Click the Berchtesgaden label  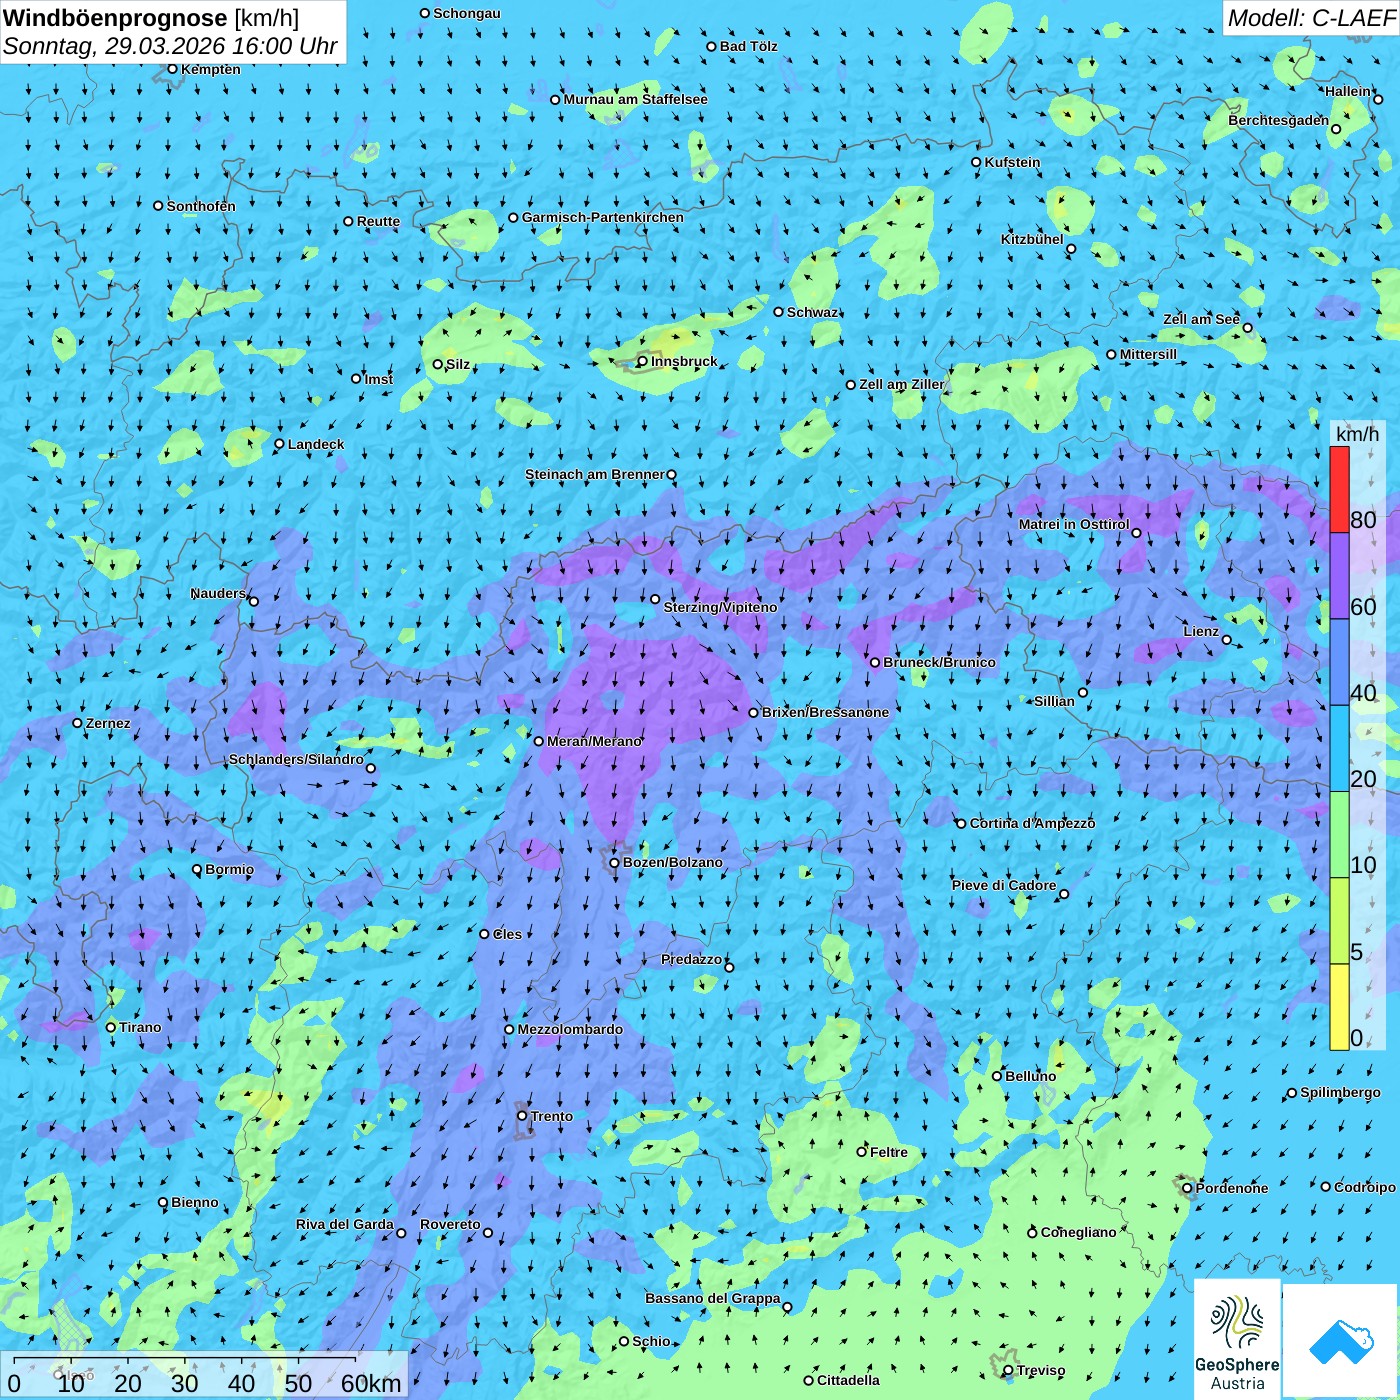coord(1279,120)
